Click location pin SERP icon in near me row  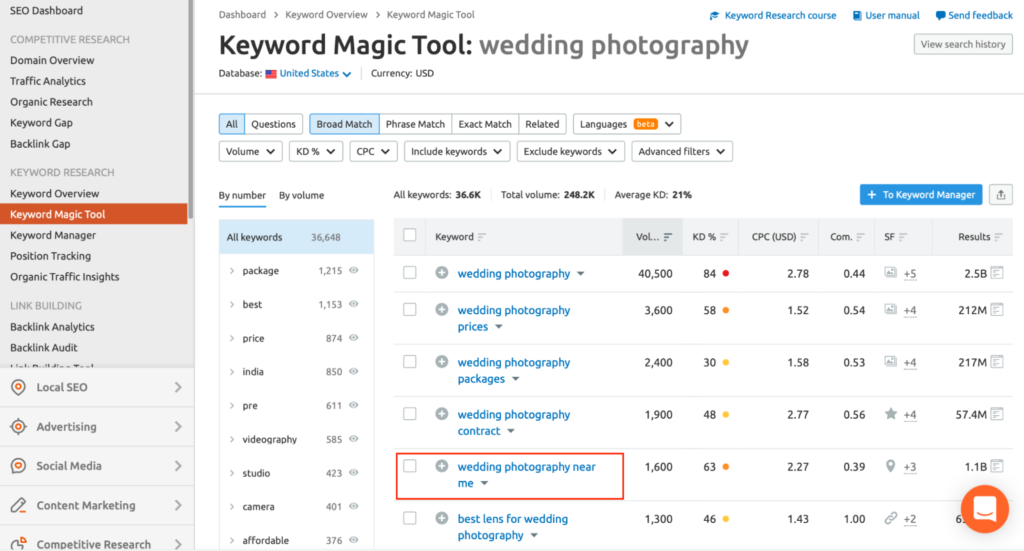(x=890, y=466)
